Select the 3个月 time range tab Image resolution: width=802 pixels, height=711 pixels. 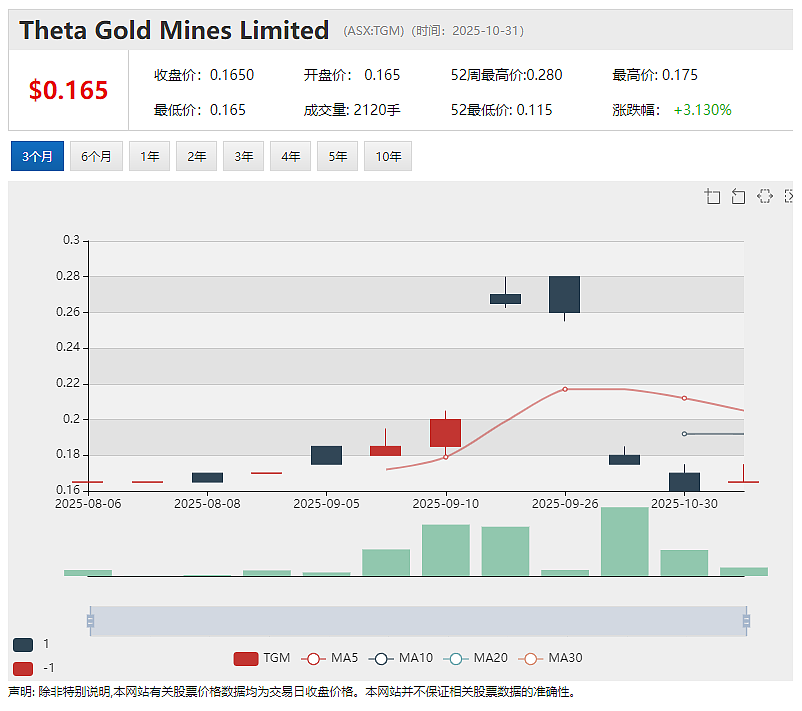click(x=37, y=156)
